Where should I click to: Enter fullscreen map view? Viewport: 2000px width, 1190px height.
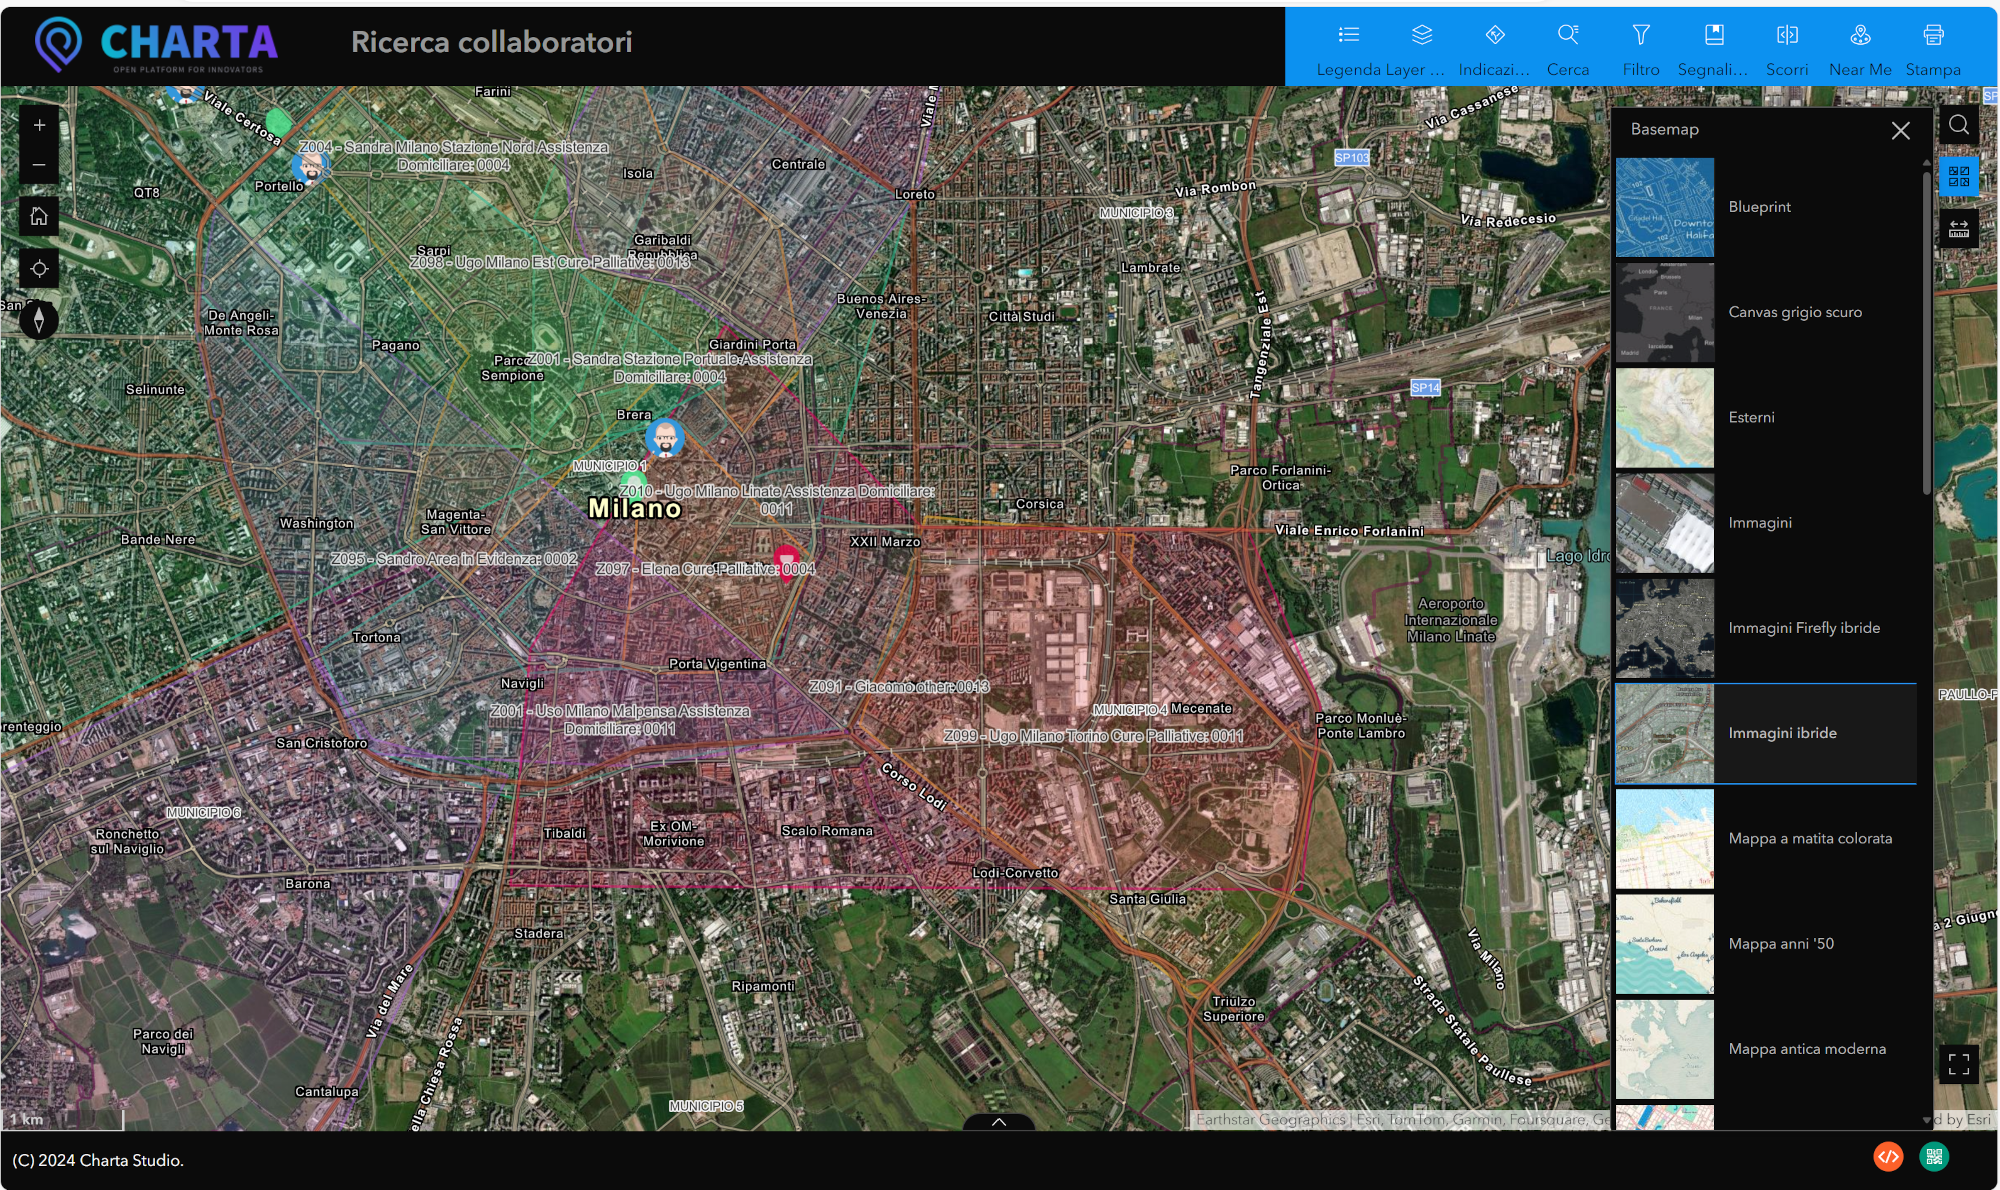click(1959, 1064)
